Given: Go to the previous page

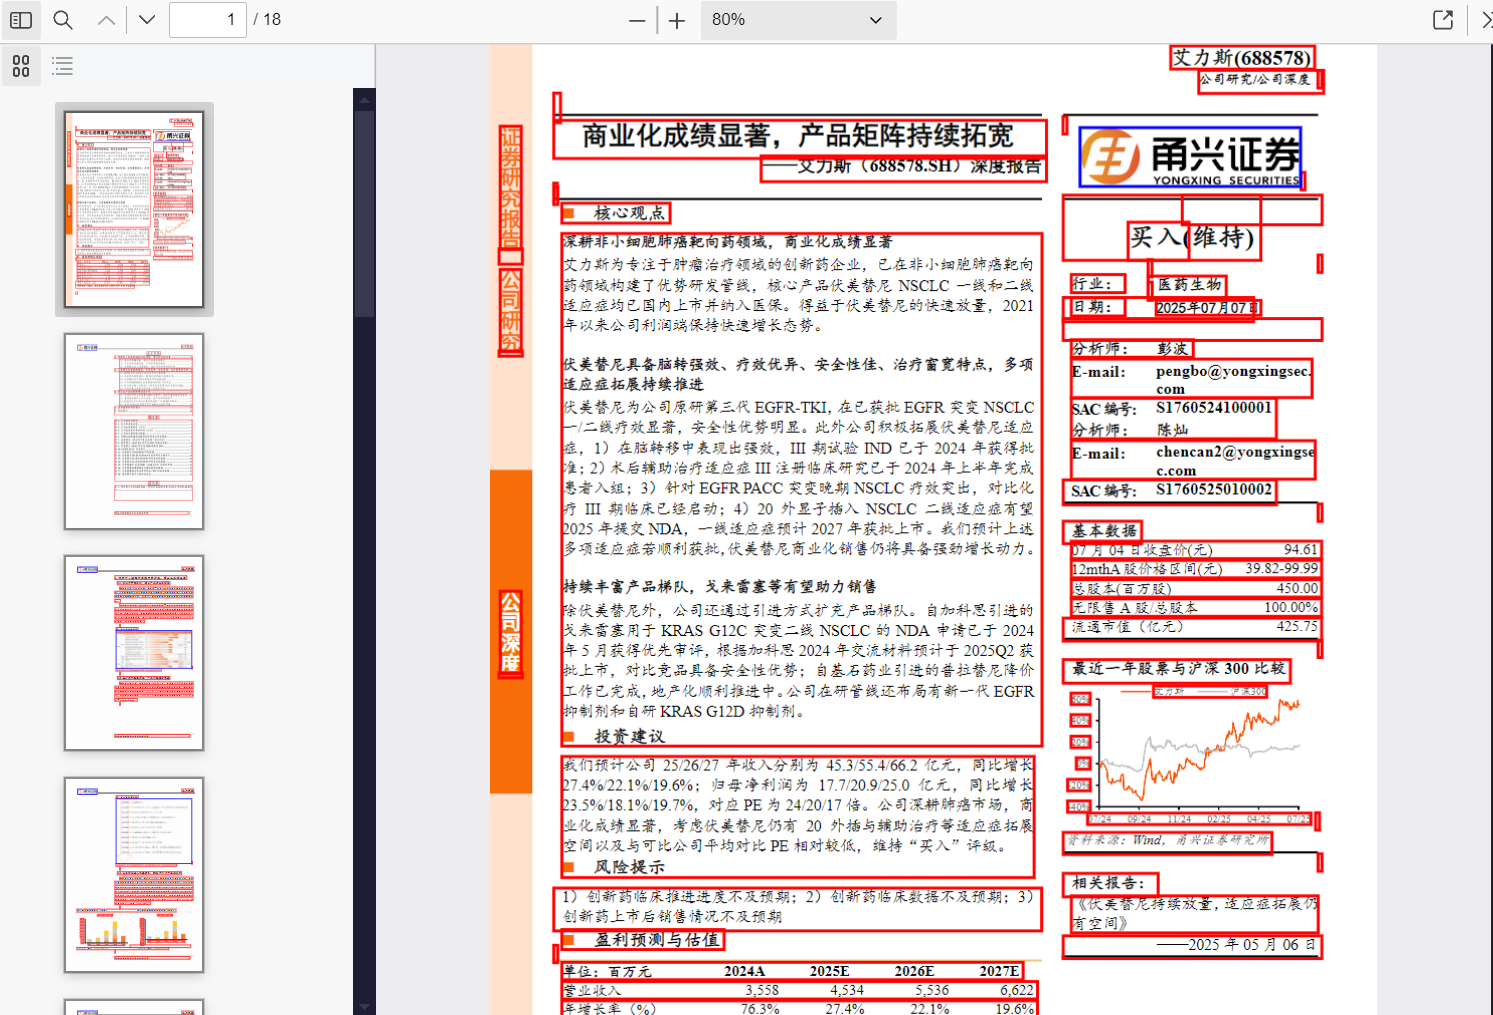Looking at the screenshot, I should coord(105,19).
